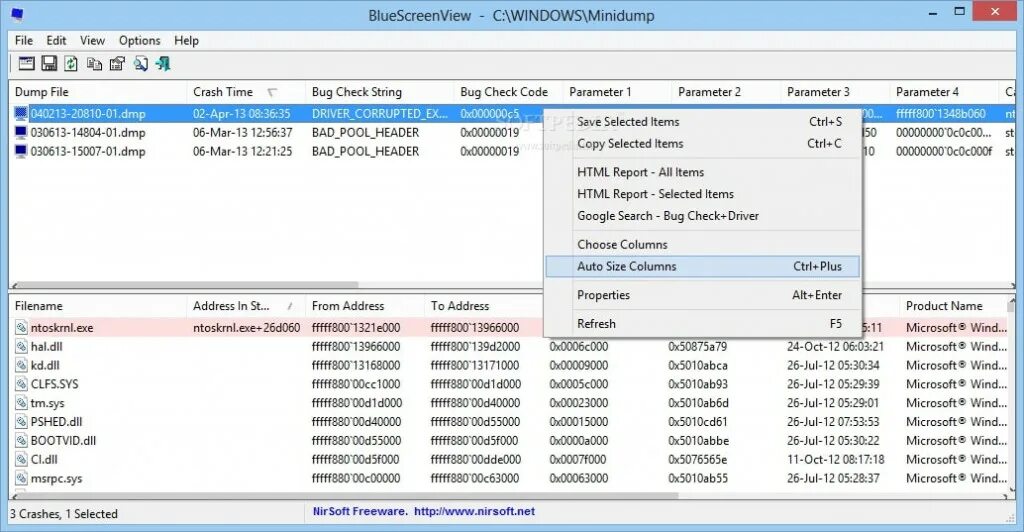Click the icon beside 030613-15007-01.dmp
1024x532 pixels.
pos(21,151)
